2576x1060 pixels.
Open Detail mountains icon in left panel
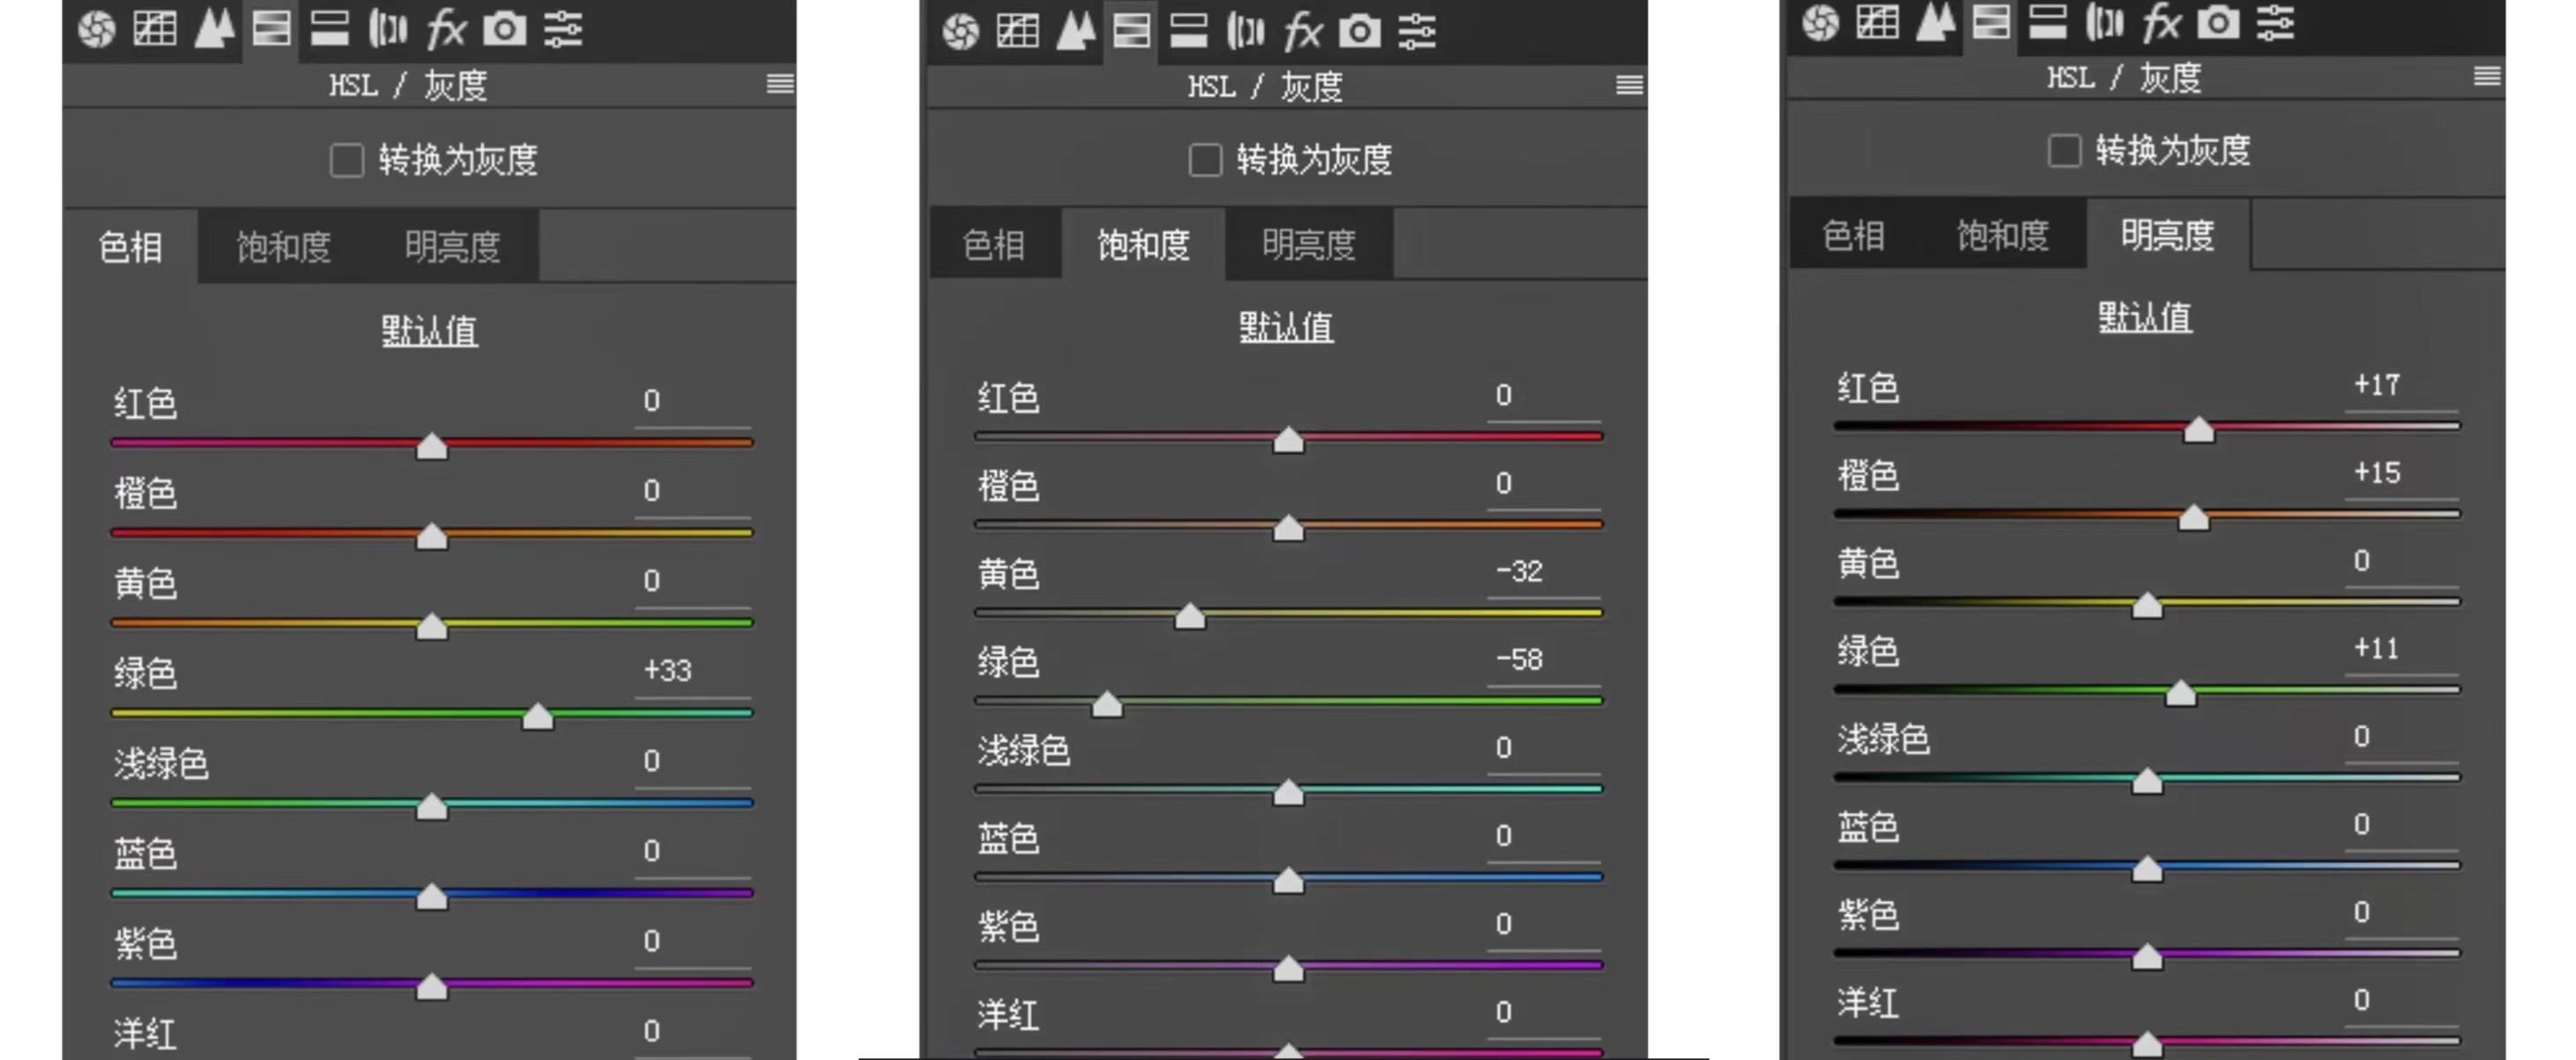pyautogui.click(x=213, y=28)
